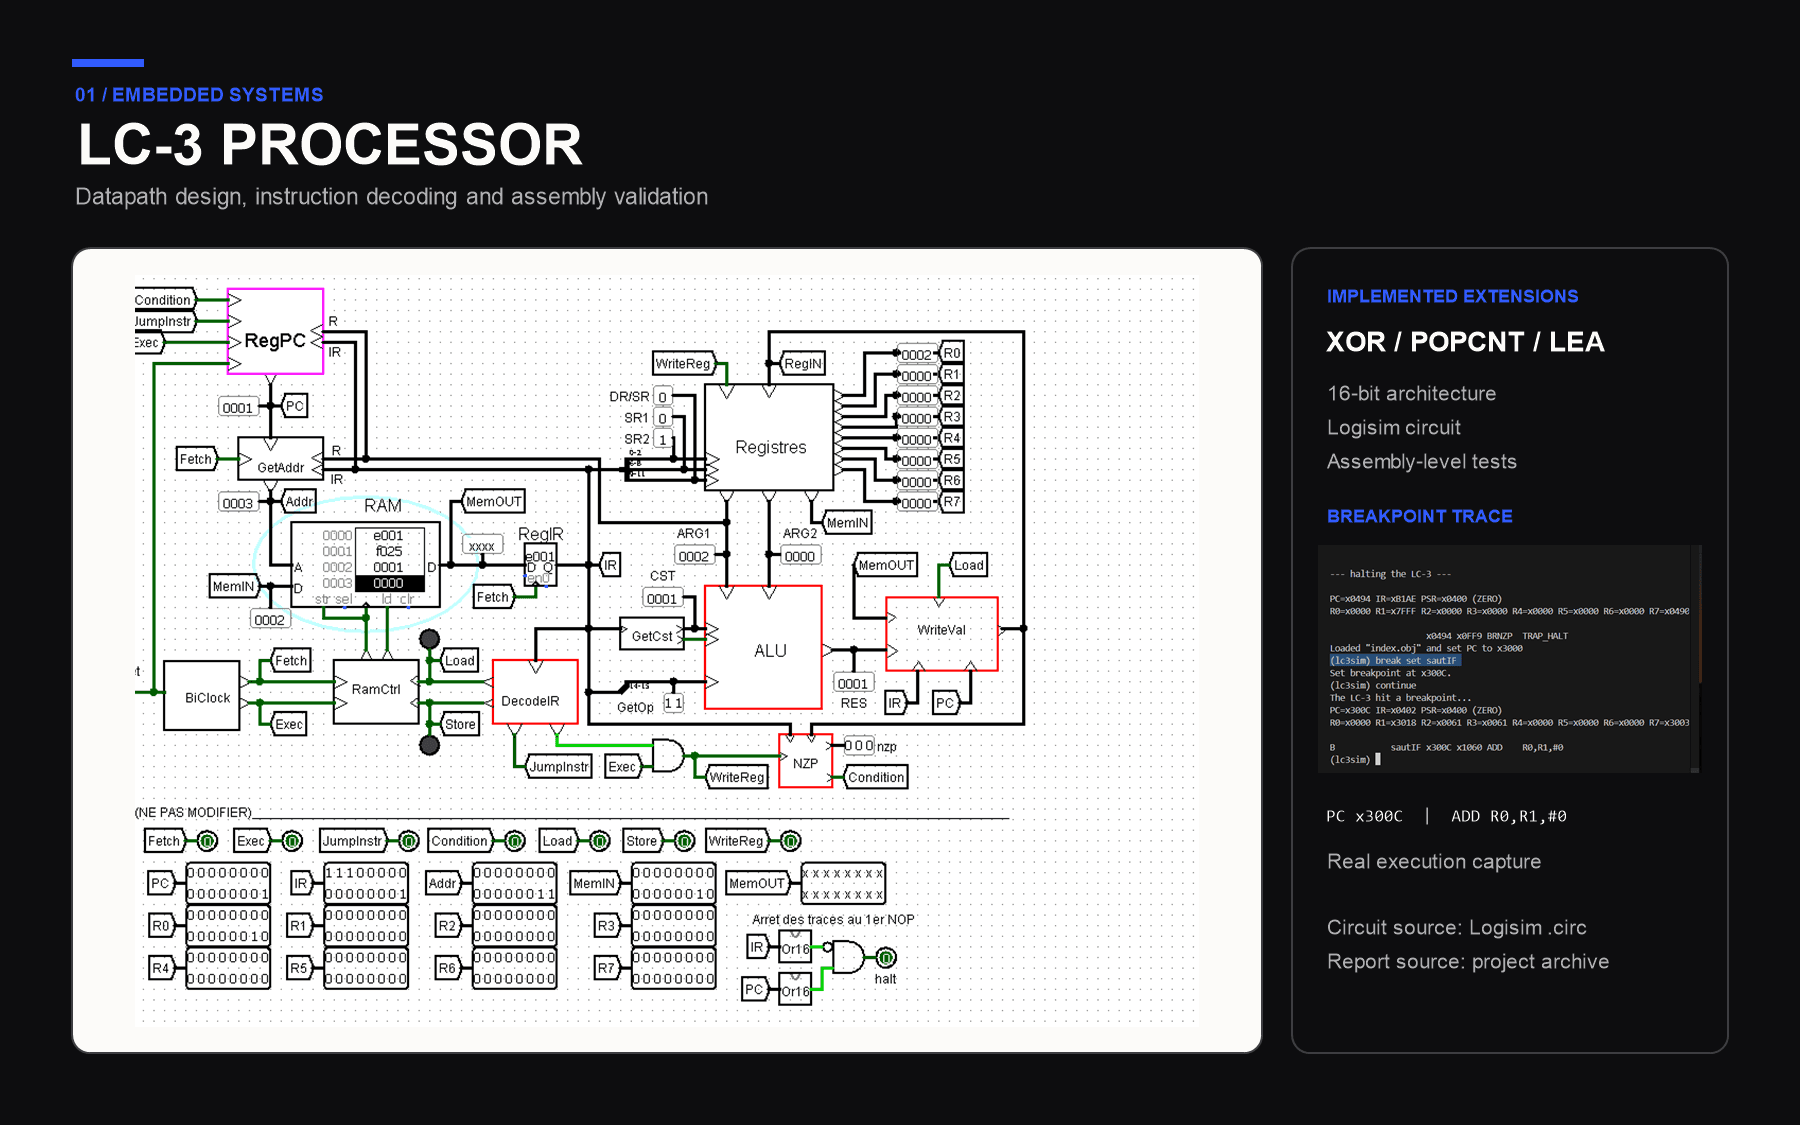Click the JumpInstr probe LED indicator

click(408, 841)
